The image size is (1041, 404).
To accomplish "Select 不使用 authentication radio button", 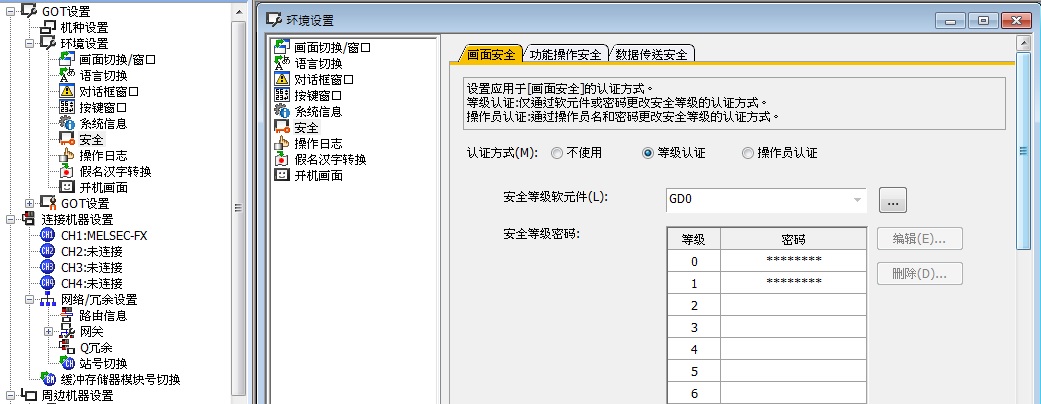I will click(557, 153).
